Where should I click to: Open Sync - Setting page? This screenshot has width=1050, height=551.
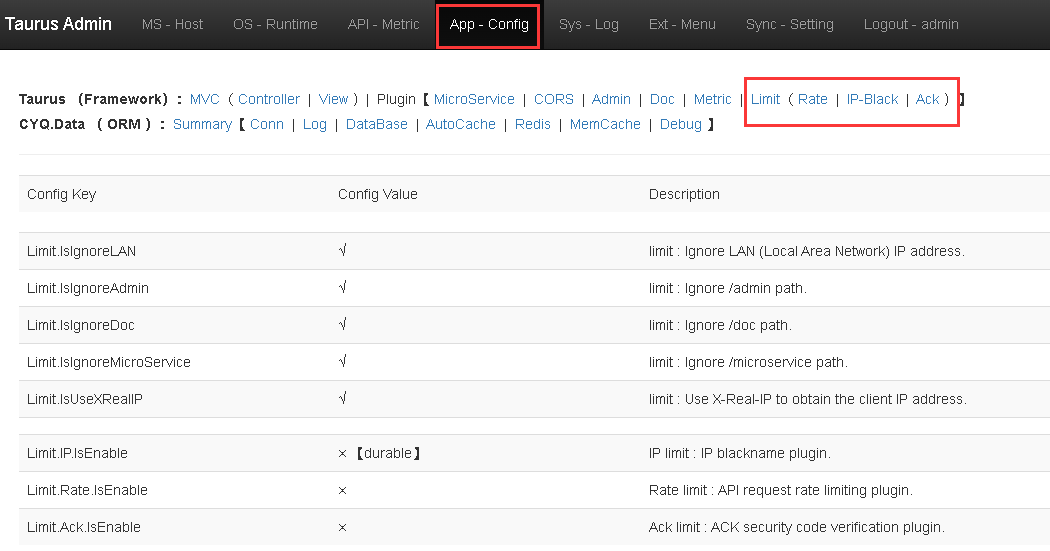[789, 24]
